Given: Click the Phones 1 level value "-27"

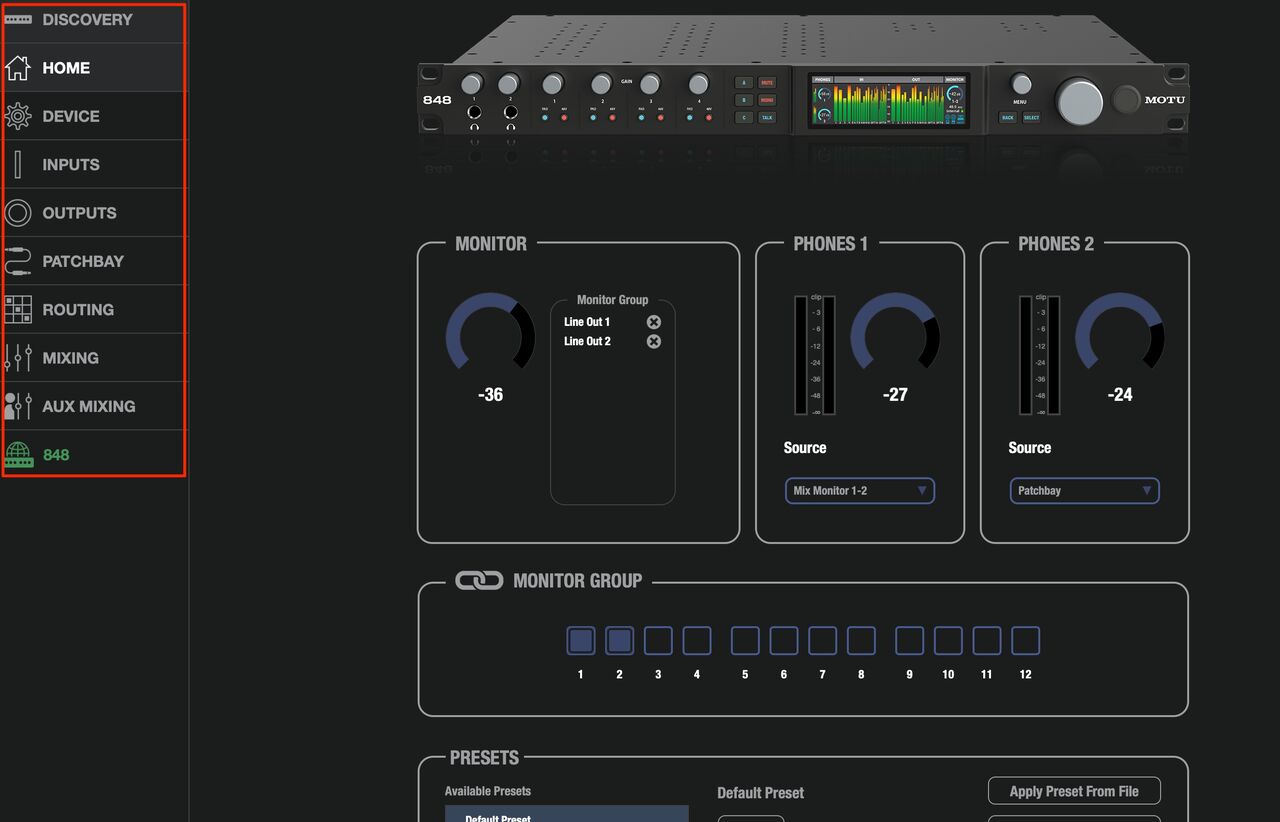Looking at the screenshot, I should 895,395.
